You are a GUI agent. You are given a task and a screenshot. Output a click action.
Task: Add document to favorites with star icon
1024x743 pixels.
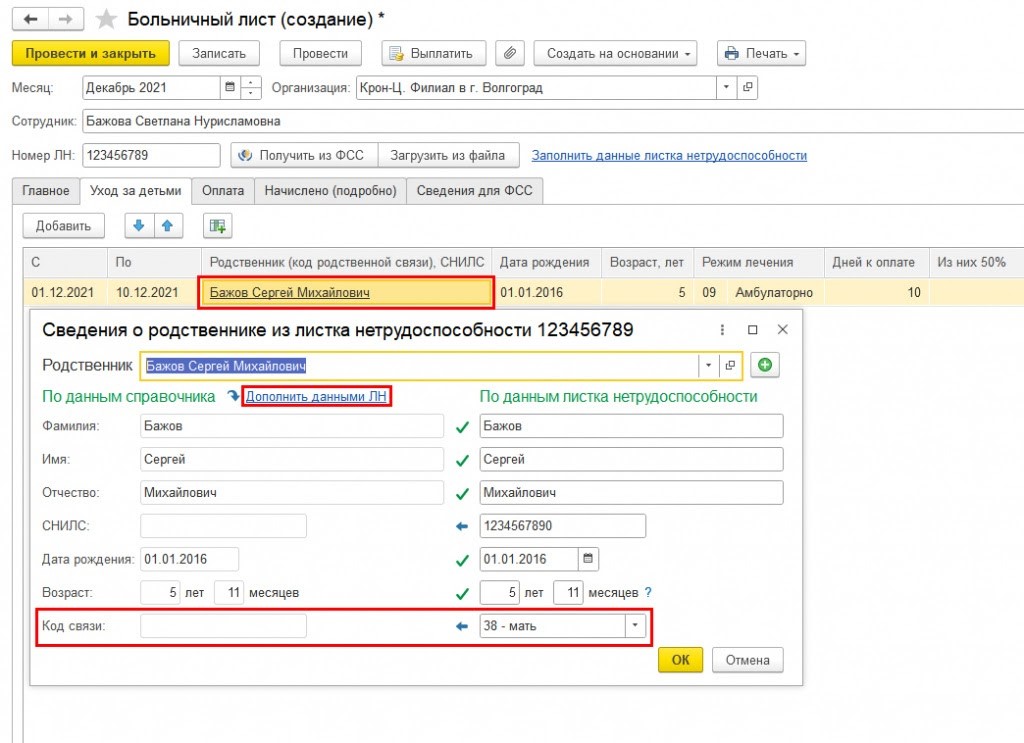104,19
